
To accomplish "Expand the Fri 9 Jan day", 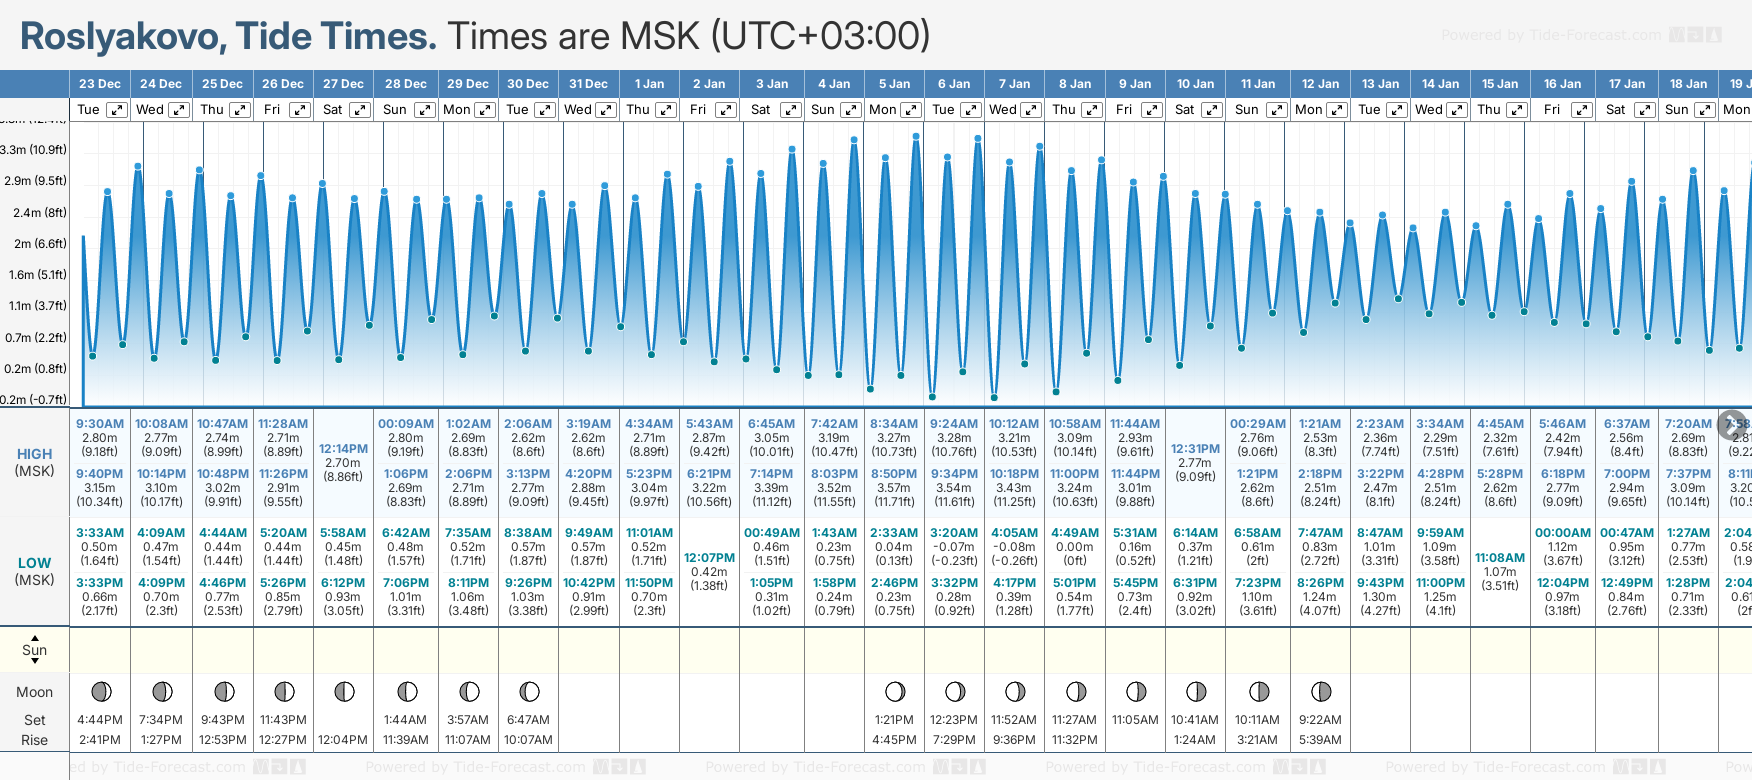I will 1151,110.
